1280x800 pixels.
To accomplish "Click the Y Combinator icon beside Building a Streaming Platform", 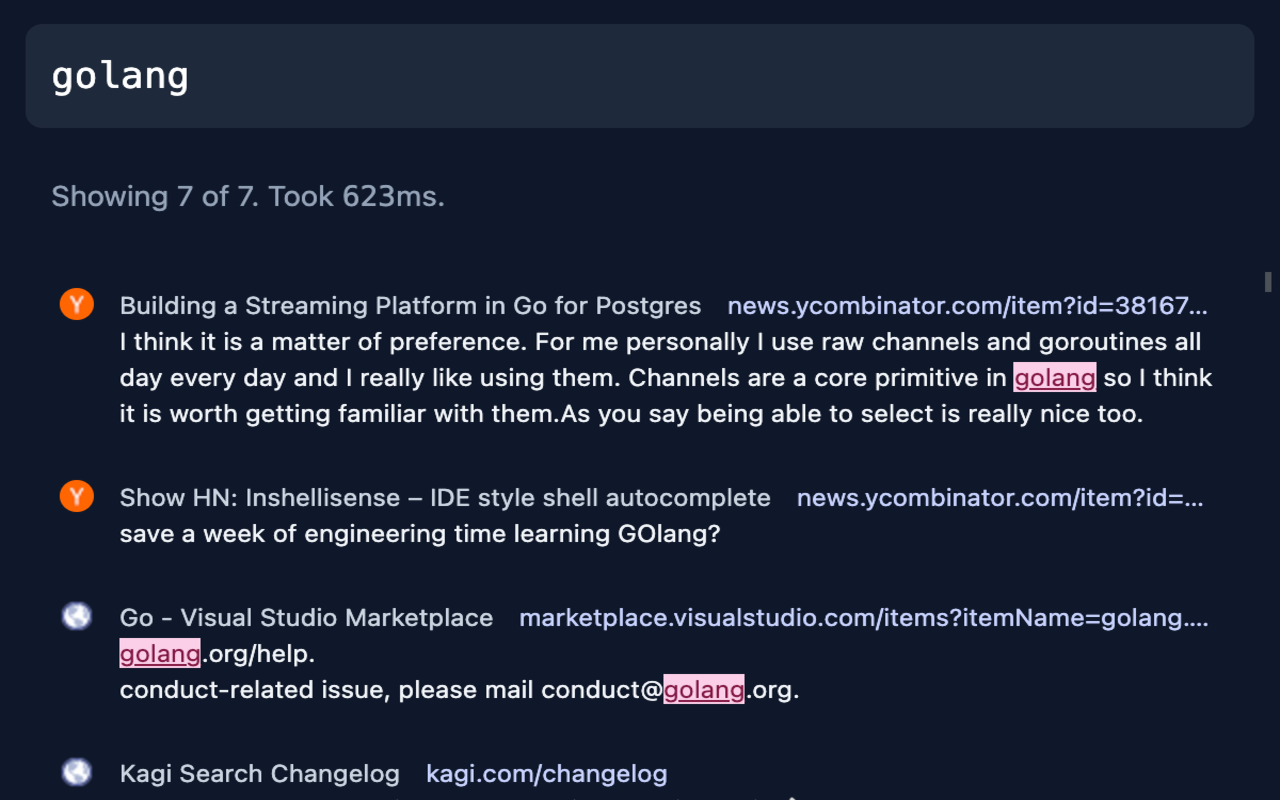I will point(77,304).
